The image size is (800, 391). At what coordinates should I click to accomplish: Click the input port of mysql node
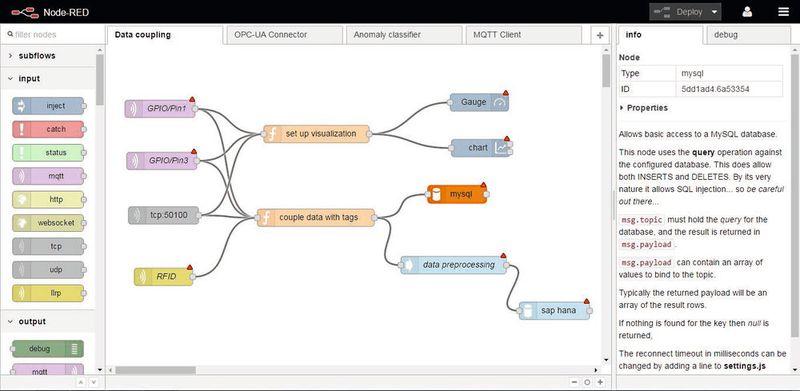click(x=428, y=194)
